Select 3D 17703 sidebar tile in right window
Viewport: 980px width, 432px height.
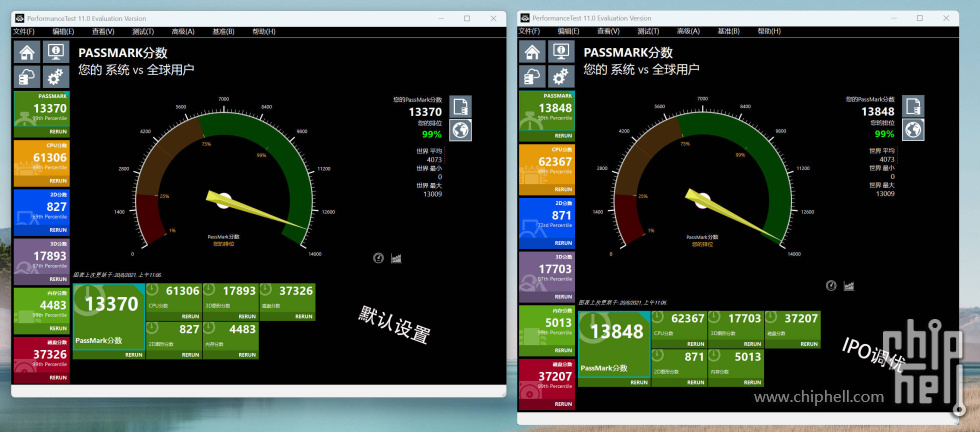(547, 276)
